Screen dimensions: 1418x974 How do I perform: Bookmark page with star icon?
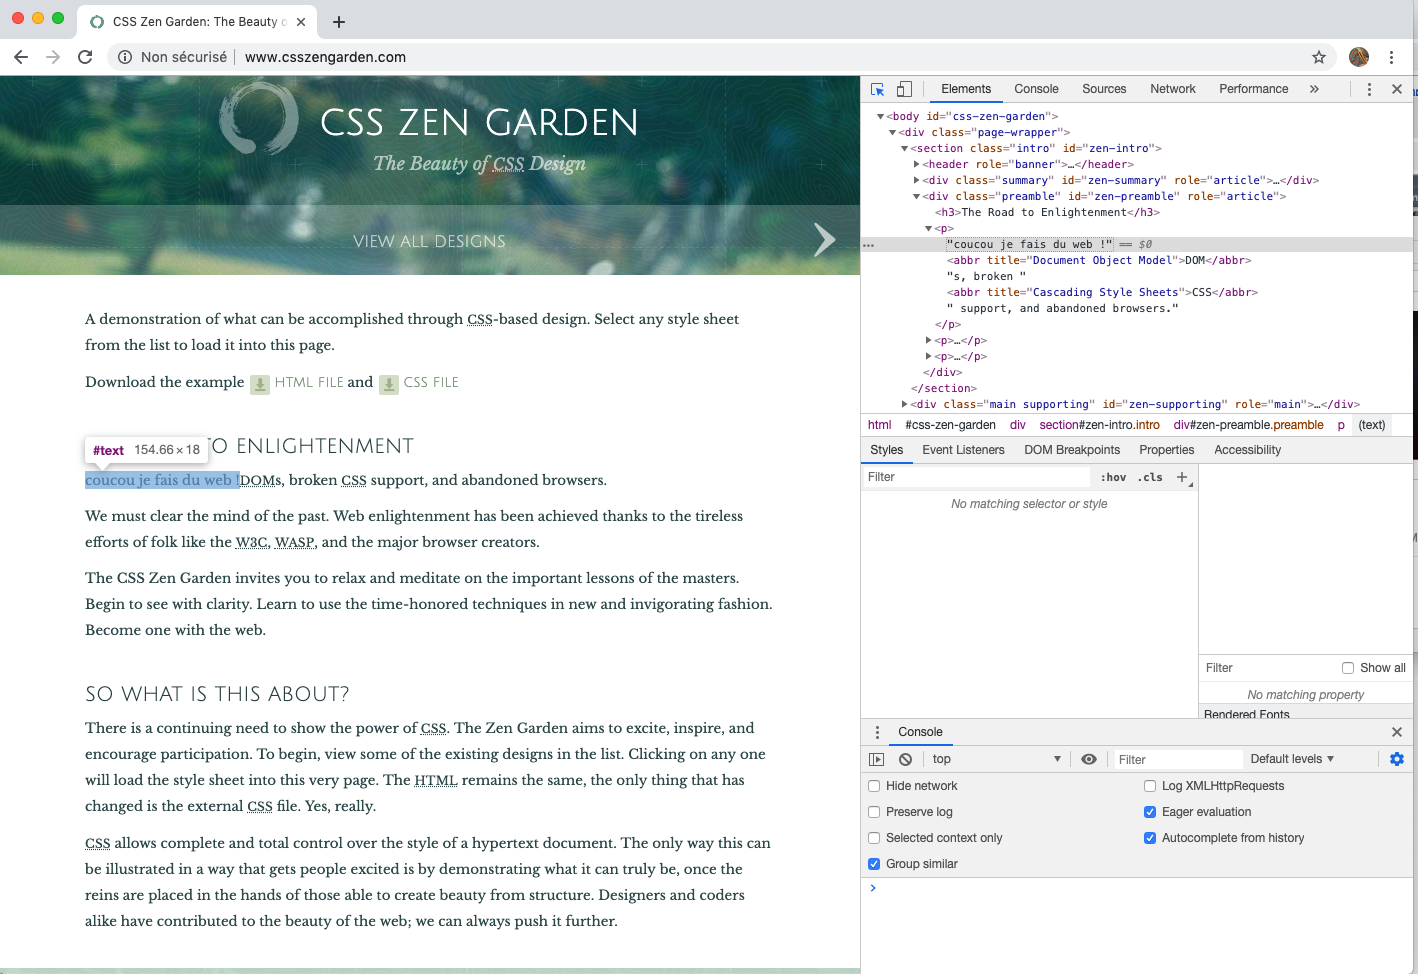[1319, 57]
